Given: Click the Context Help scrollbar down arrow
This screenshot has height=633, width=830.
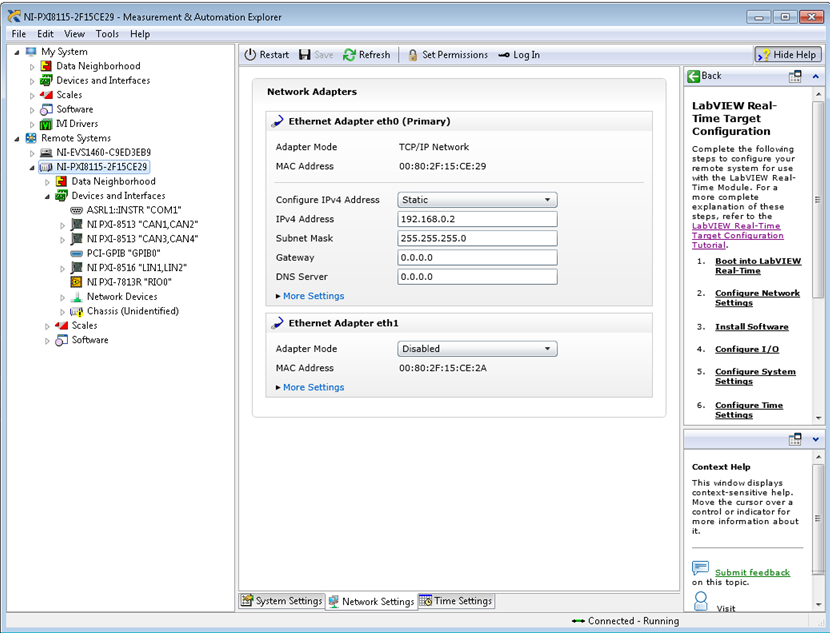Looking at the screenshot, I should pyautogui.click(x=818, y=604).
